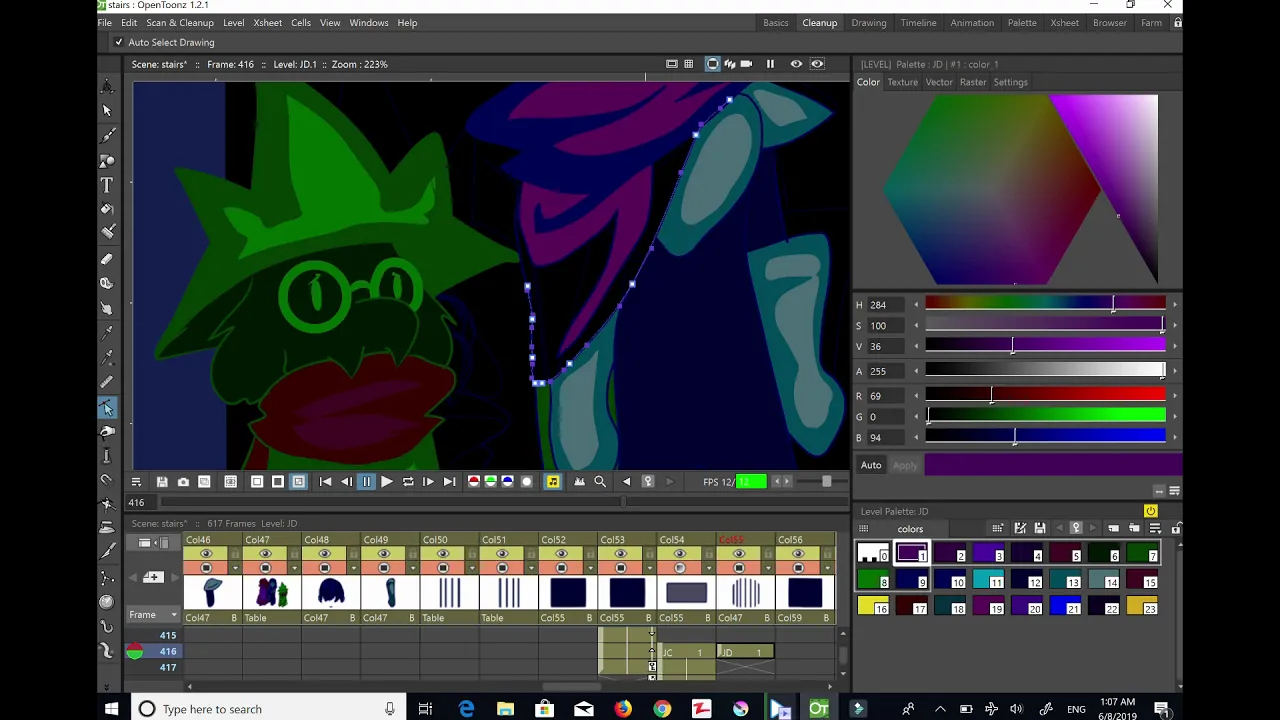Click the Auto button in style editor
Image resolution: width=1280 pixels, height=720 pixels.
click(871, 465)
